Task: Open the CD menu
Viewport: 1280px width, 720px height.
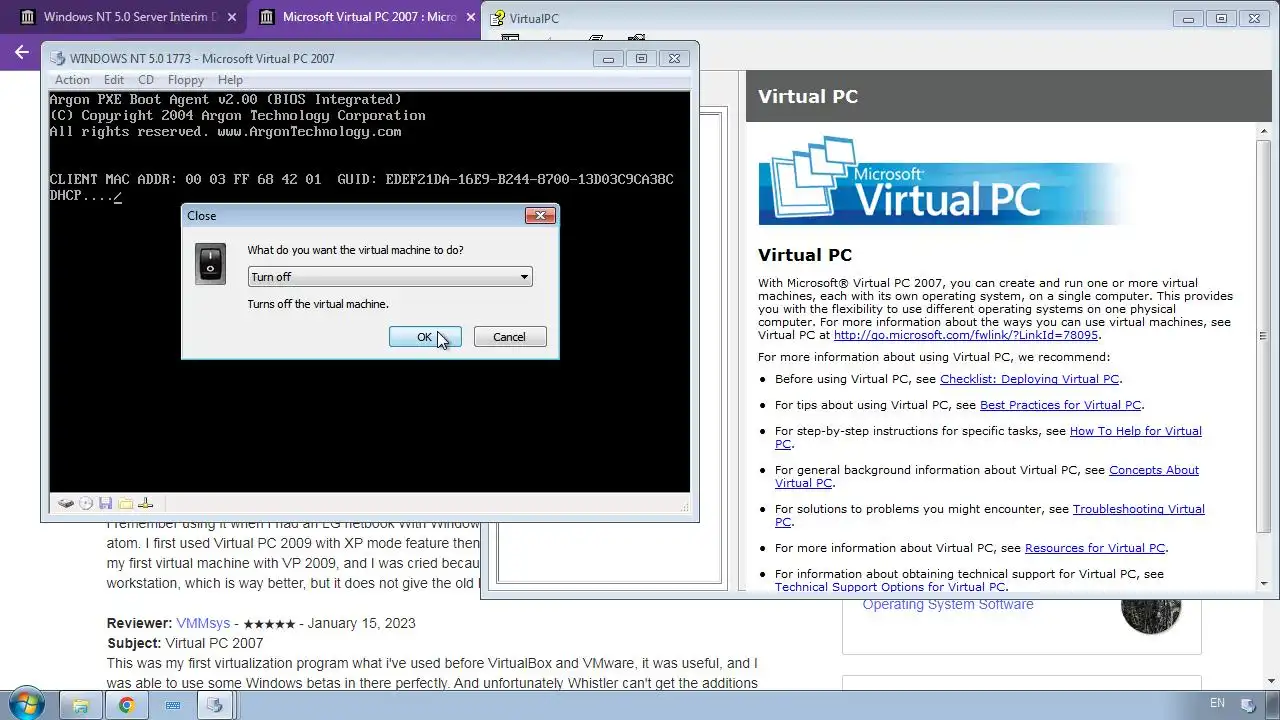Action: pyautogui.click(x=146, y=80)
